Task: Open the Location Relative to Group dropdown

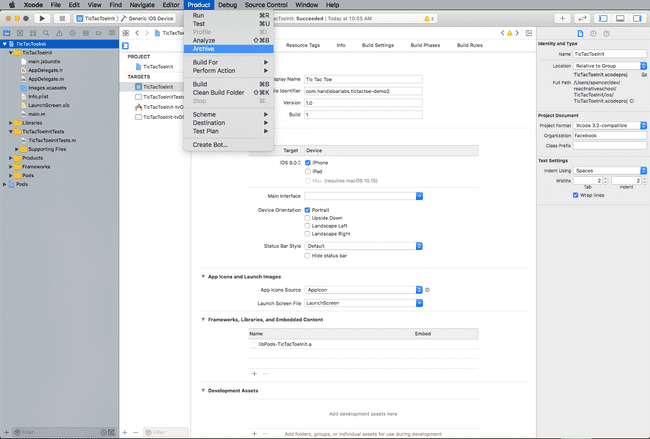Action: [610, 65]
